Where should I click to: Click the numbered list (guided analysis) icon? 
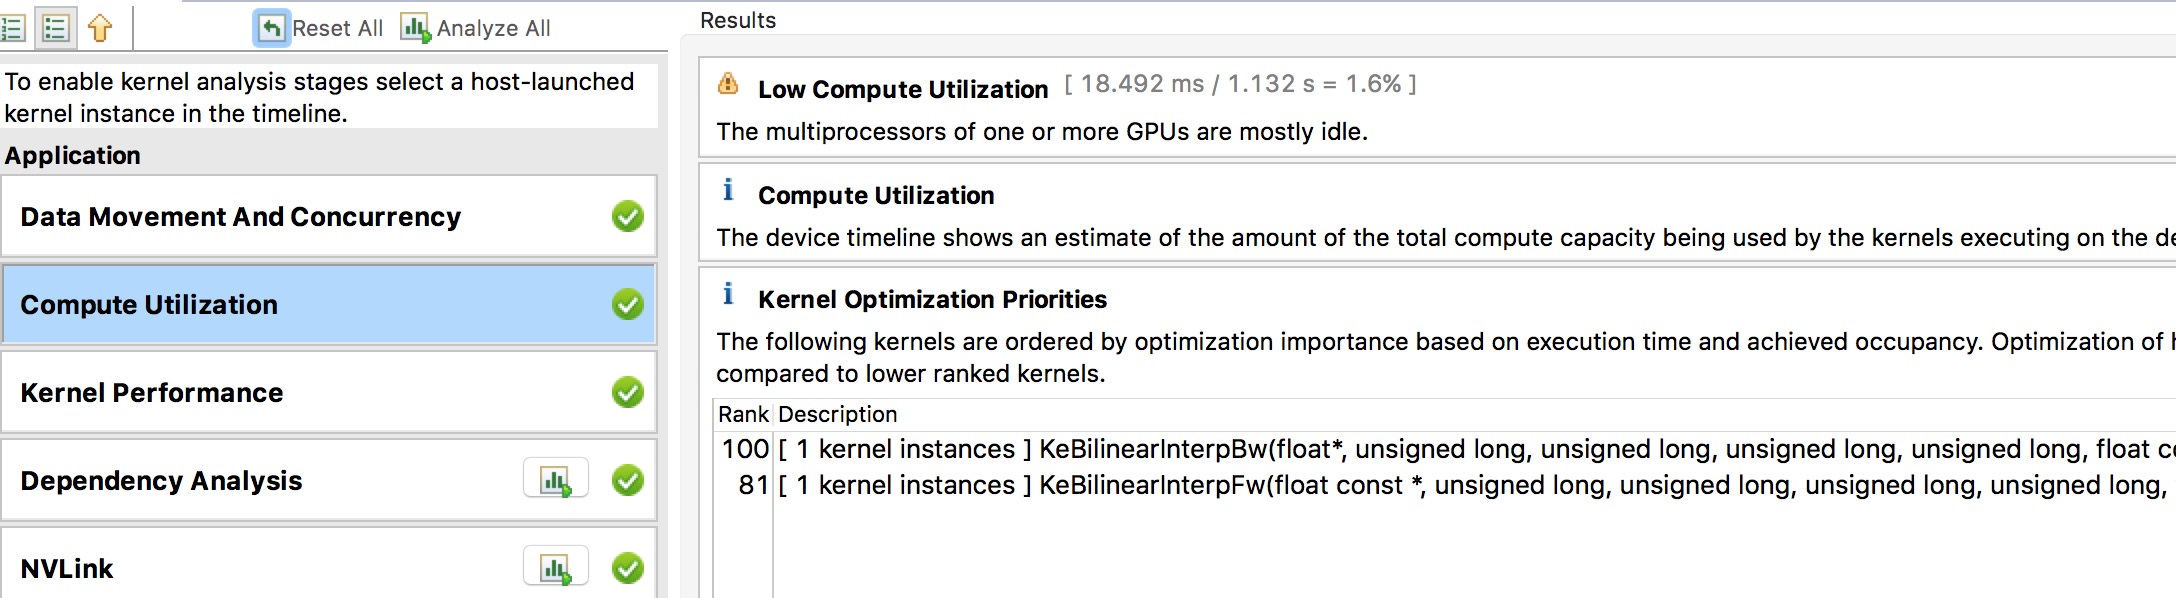pyautogui.click(x=12, y=28)
